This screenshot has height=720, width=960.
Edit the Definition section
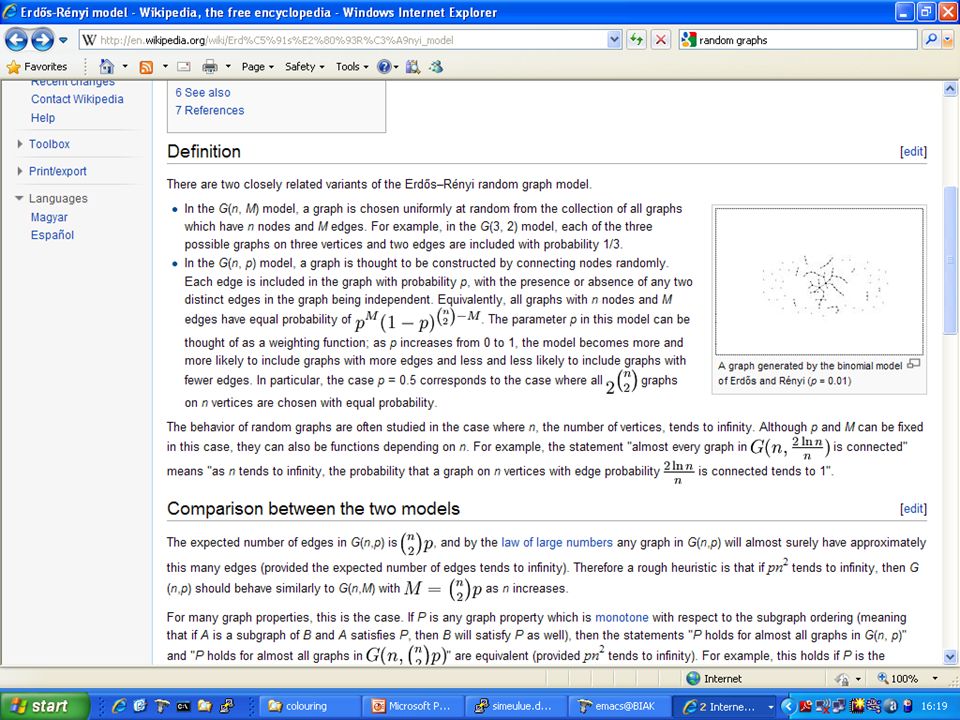click(913, 152)
